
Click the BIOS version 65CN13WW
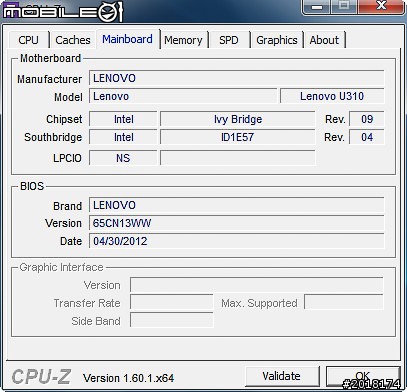tap(237, 223)
